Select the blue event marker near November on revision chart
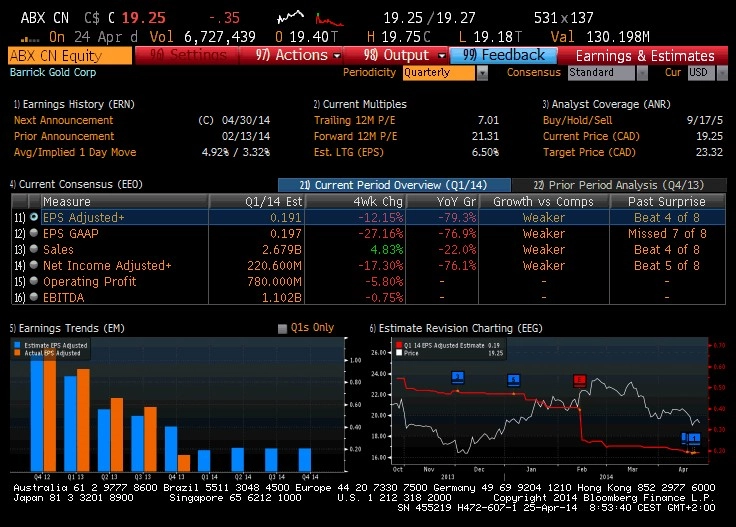 [x=458, y=377]
